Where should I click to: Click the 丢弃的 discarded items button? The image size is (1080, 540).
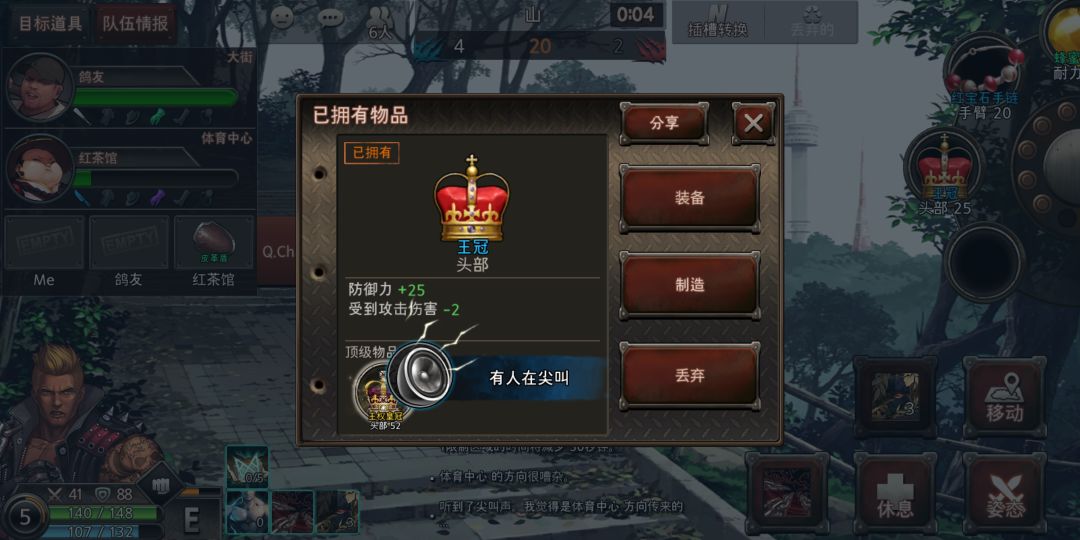tap(811, 22)
